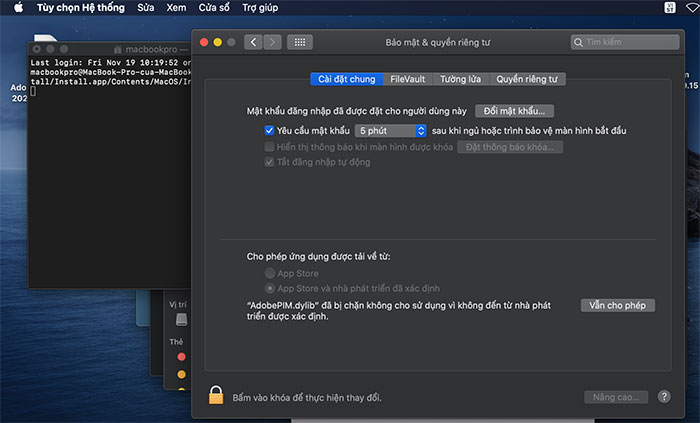Toggle "Yêu cầu mật khẩu" checkbox

pyautogui.click(x=269, y=131)
